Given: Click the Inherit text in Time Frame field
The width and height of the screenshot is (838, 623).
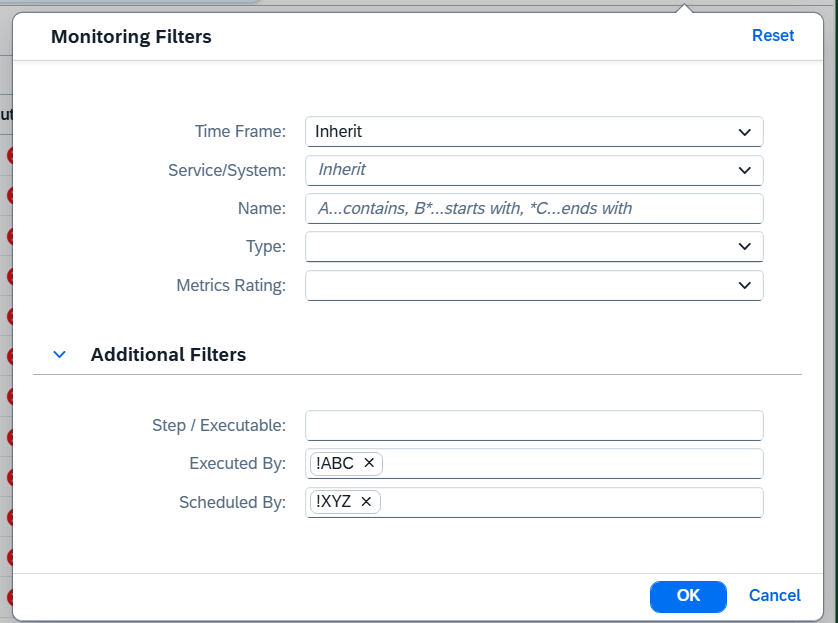Looking at the screenshot, I should click(x=339, y=132).
